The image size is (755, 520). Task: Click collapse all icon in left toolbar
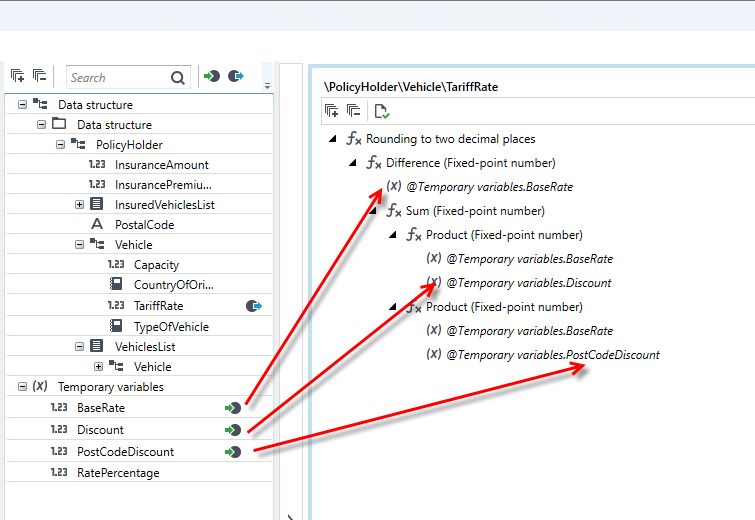tap(39, 76)
